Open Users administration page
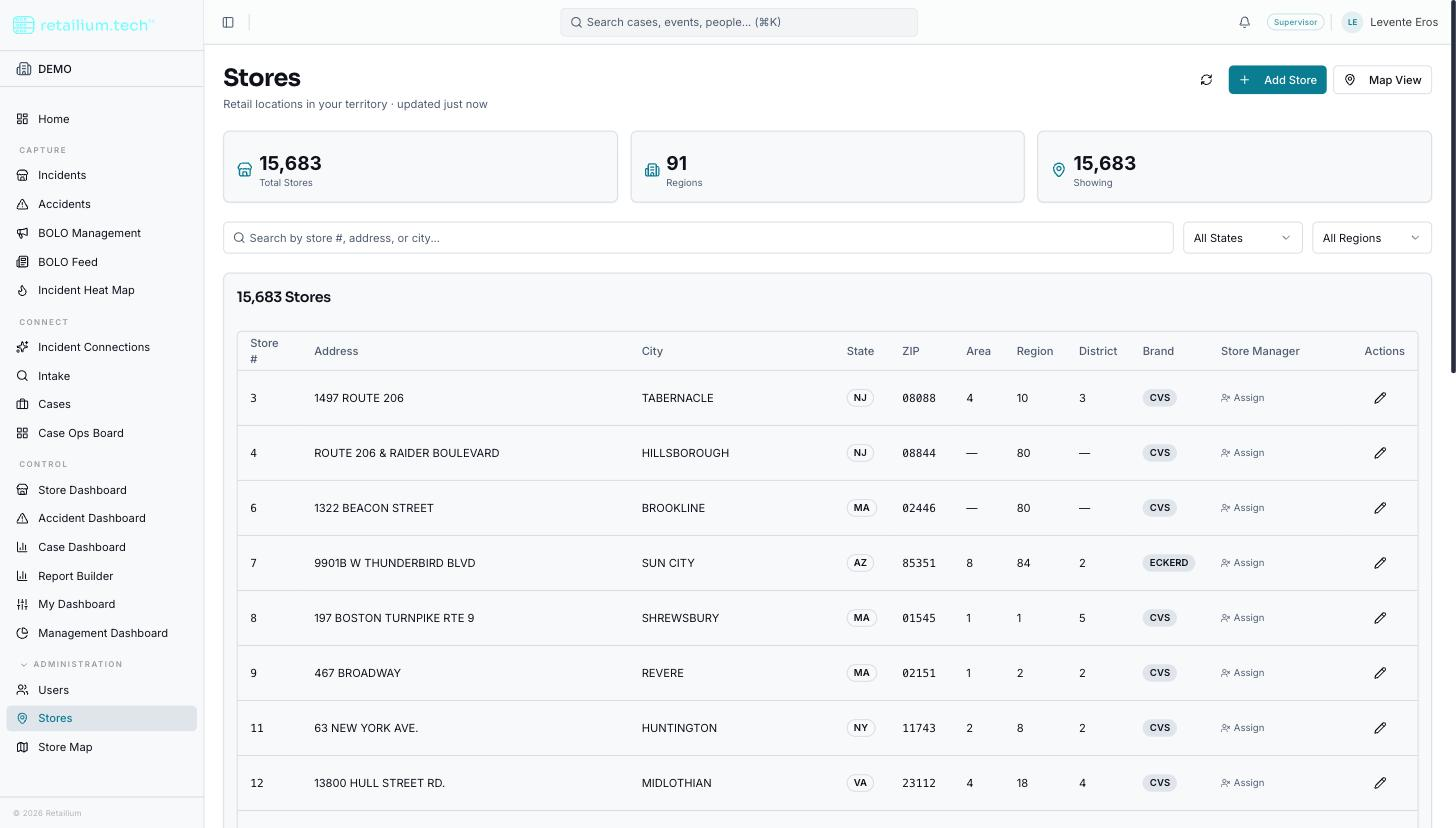This screenshot has height=828, width=1456. [101, 690]
